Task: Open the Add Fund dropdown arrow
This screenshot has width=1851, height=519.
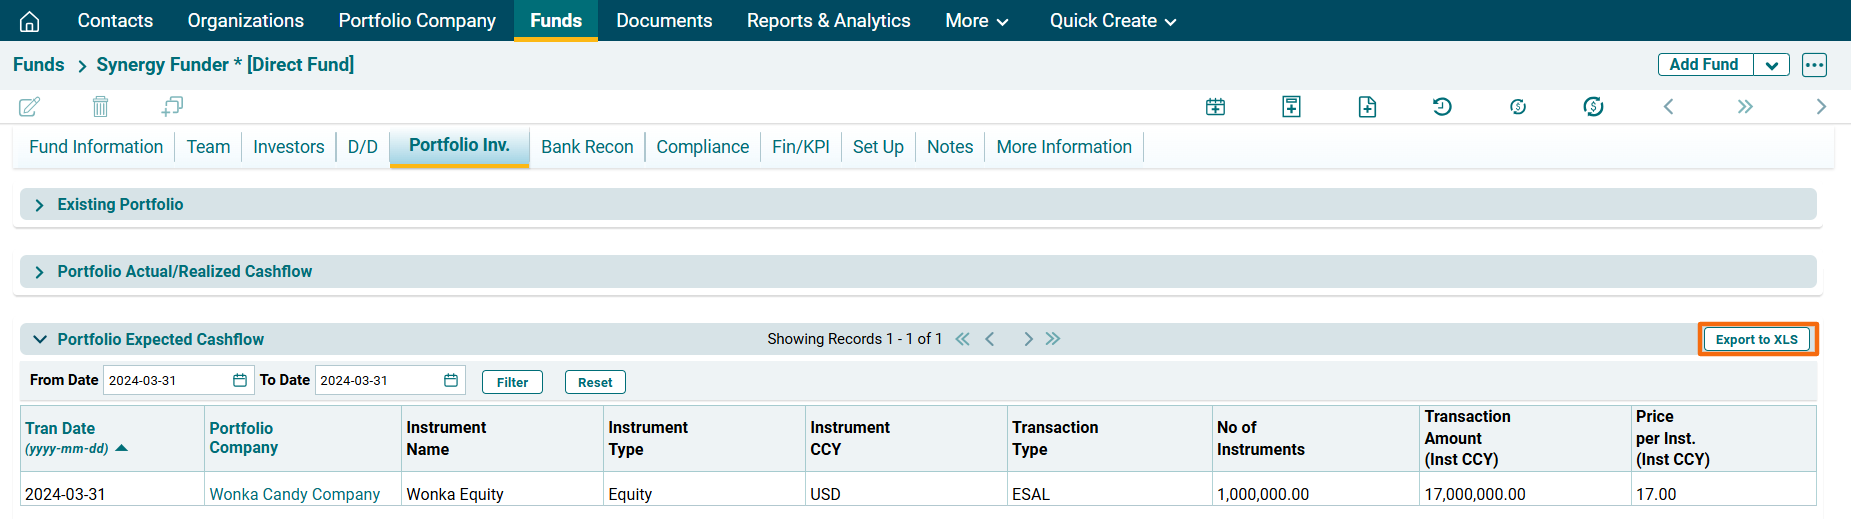Action: [1771, 65]
